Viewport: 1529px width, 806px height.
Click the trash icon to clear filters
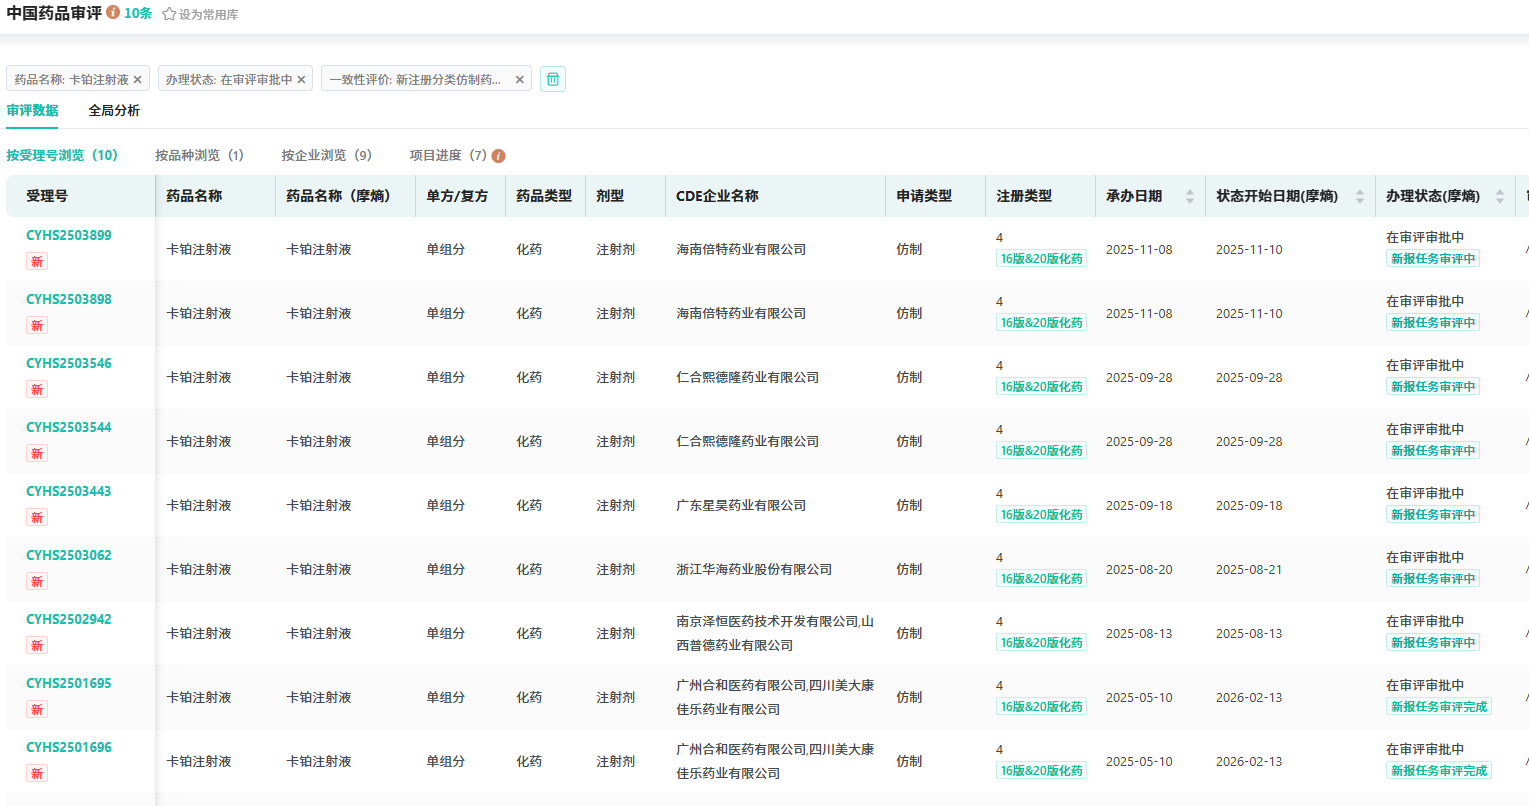click(553, 79)
